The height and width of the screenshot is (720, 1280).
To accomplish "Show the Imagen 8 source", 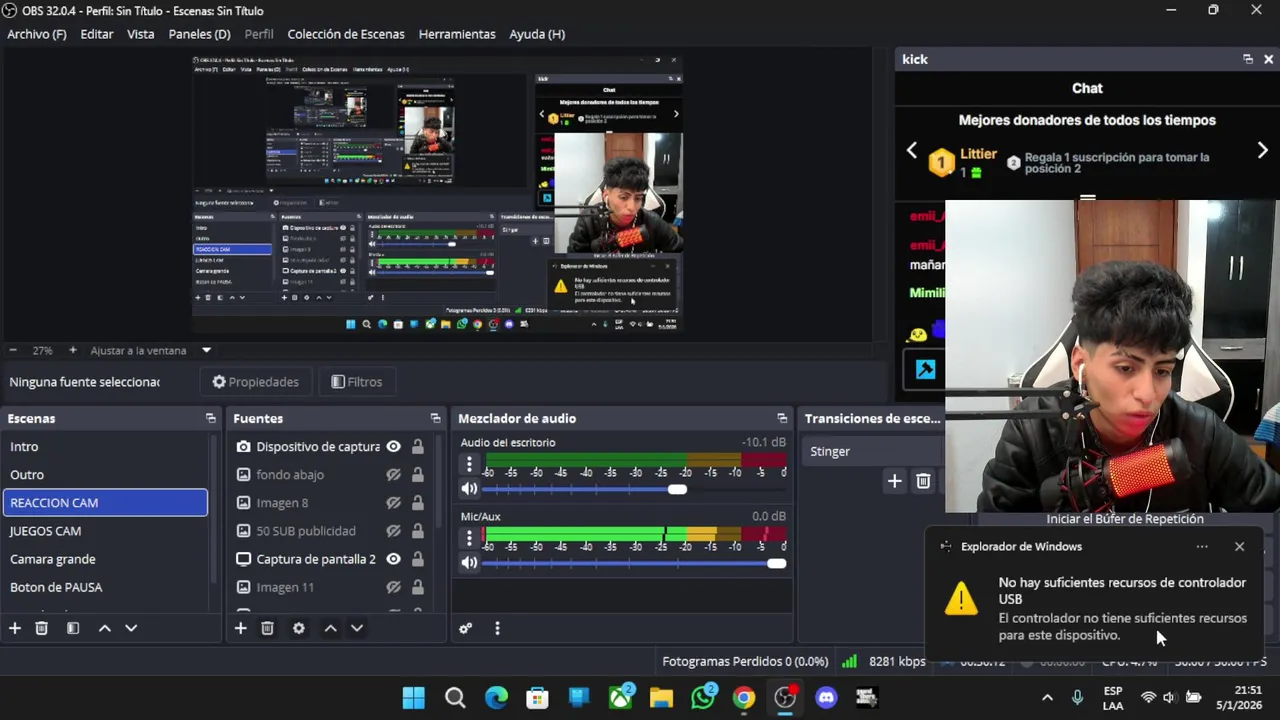I will click(x=394, y=503).
